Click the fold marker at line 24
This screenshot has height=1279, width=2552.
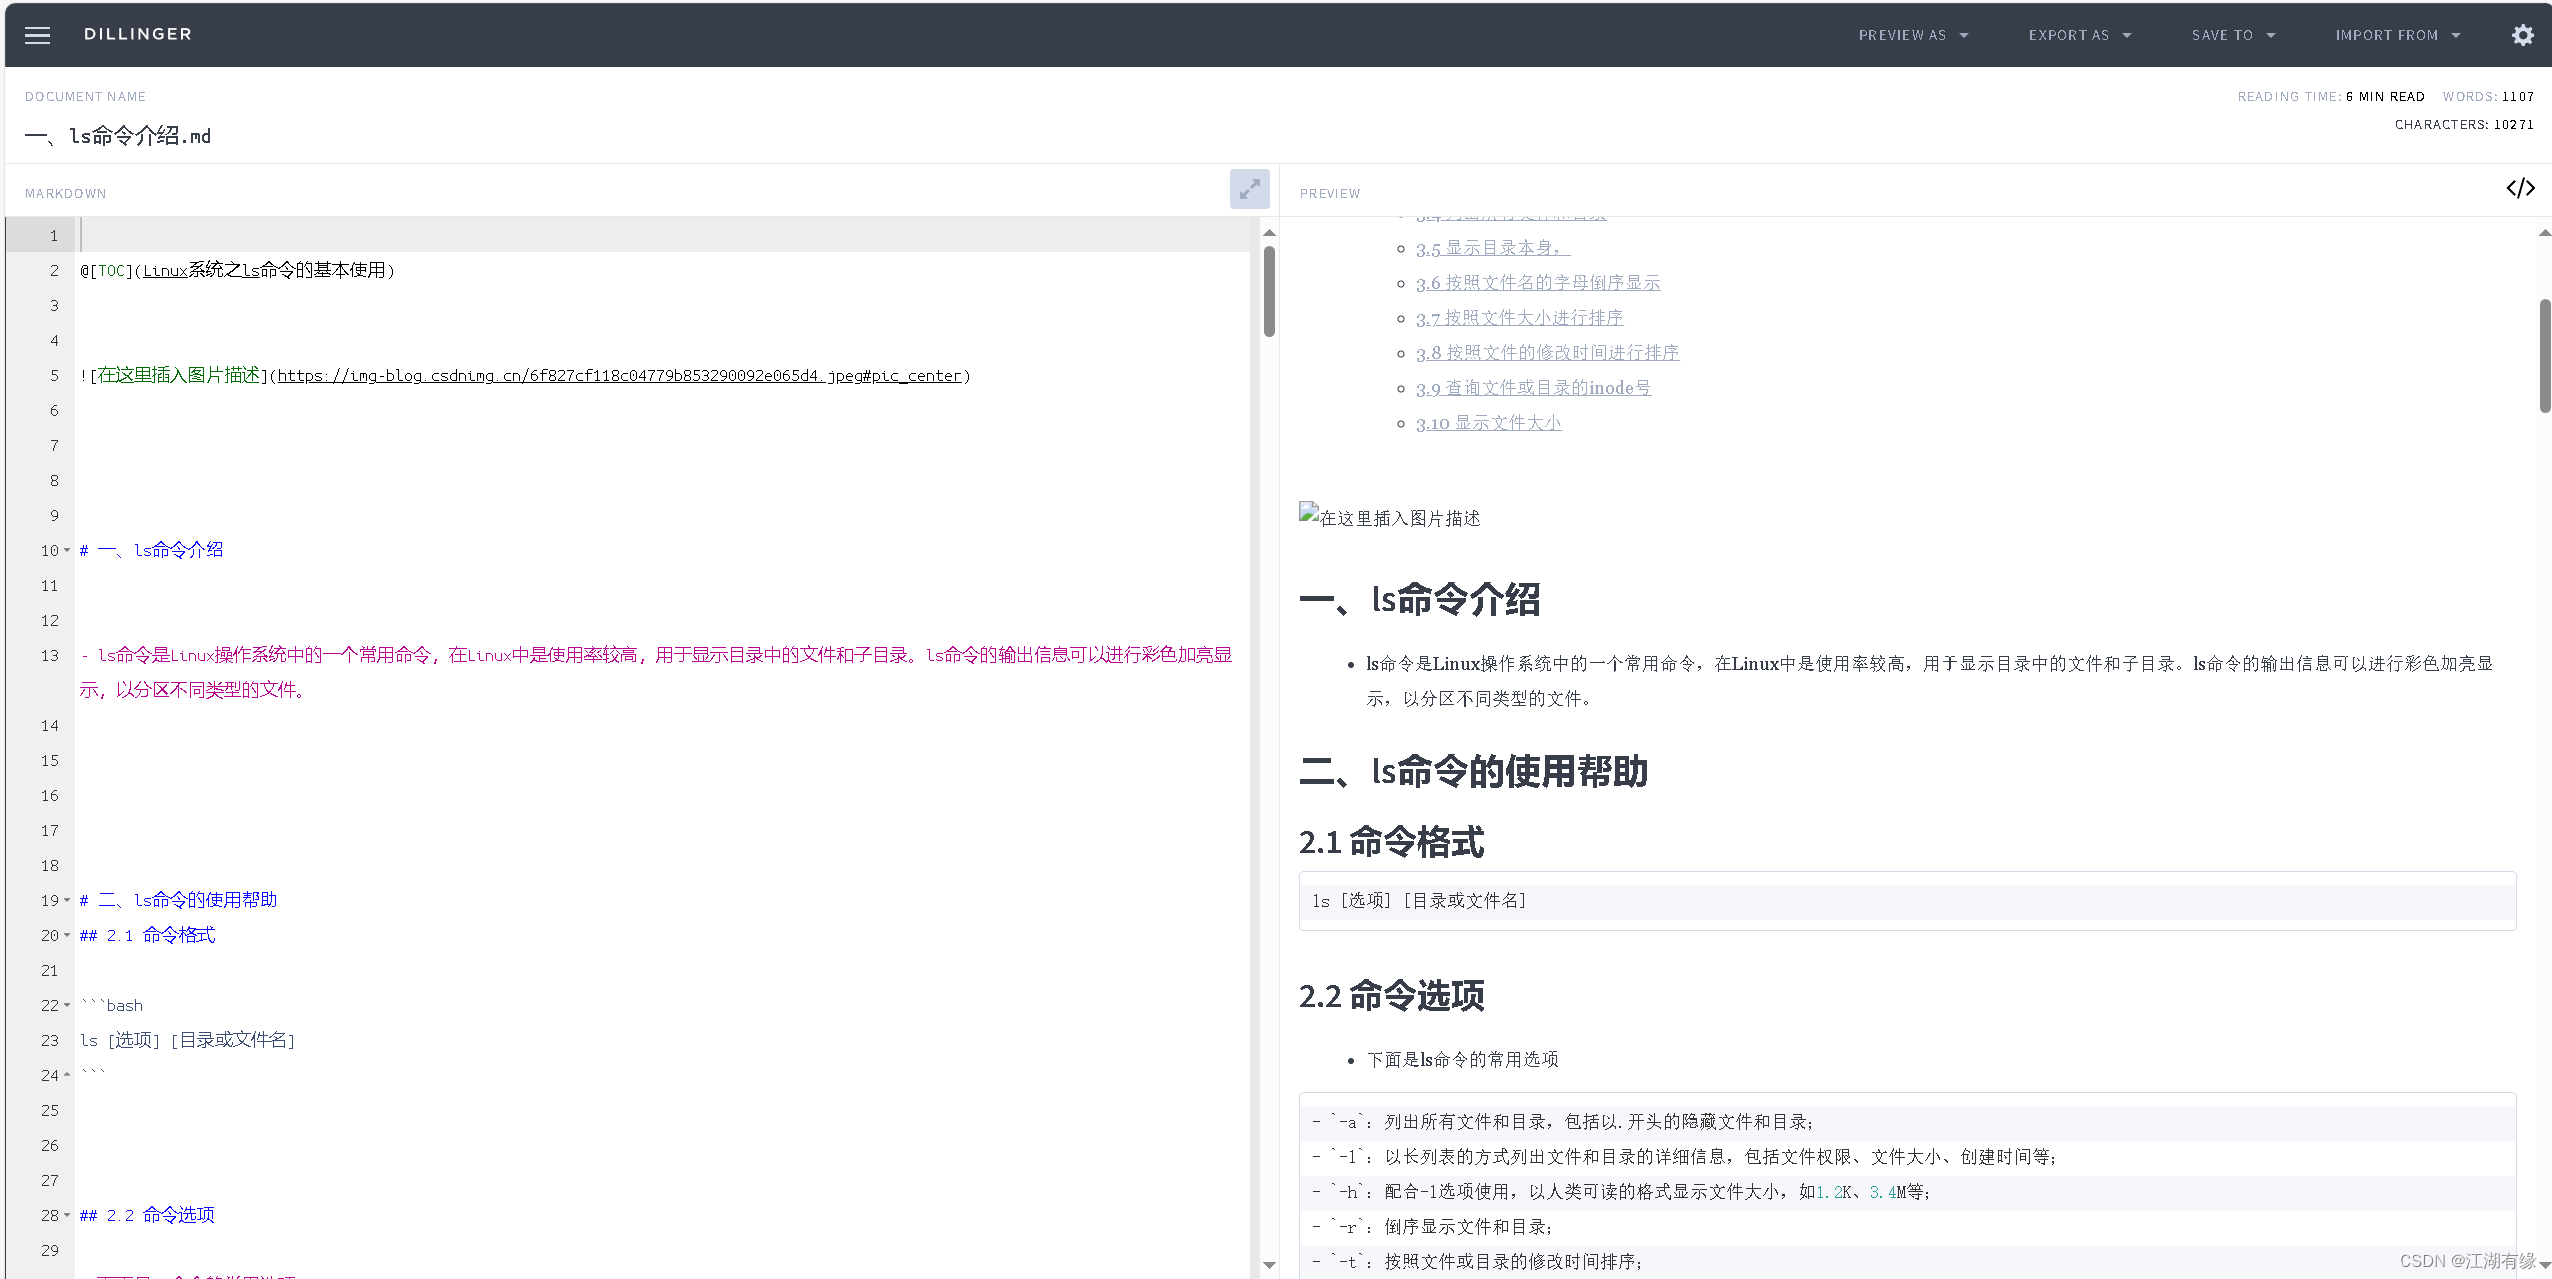point(67,1076)
